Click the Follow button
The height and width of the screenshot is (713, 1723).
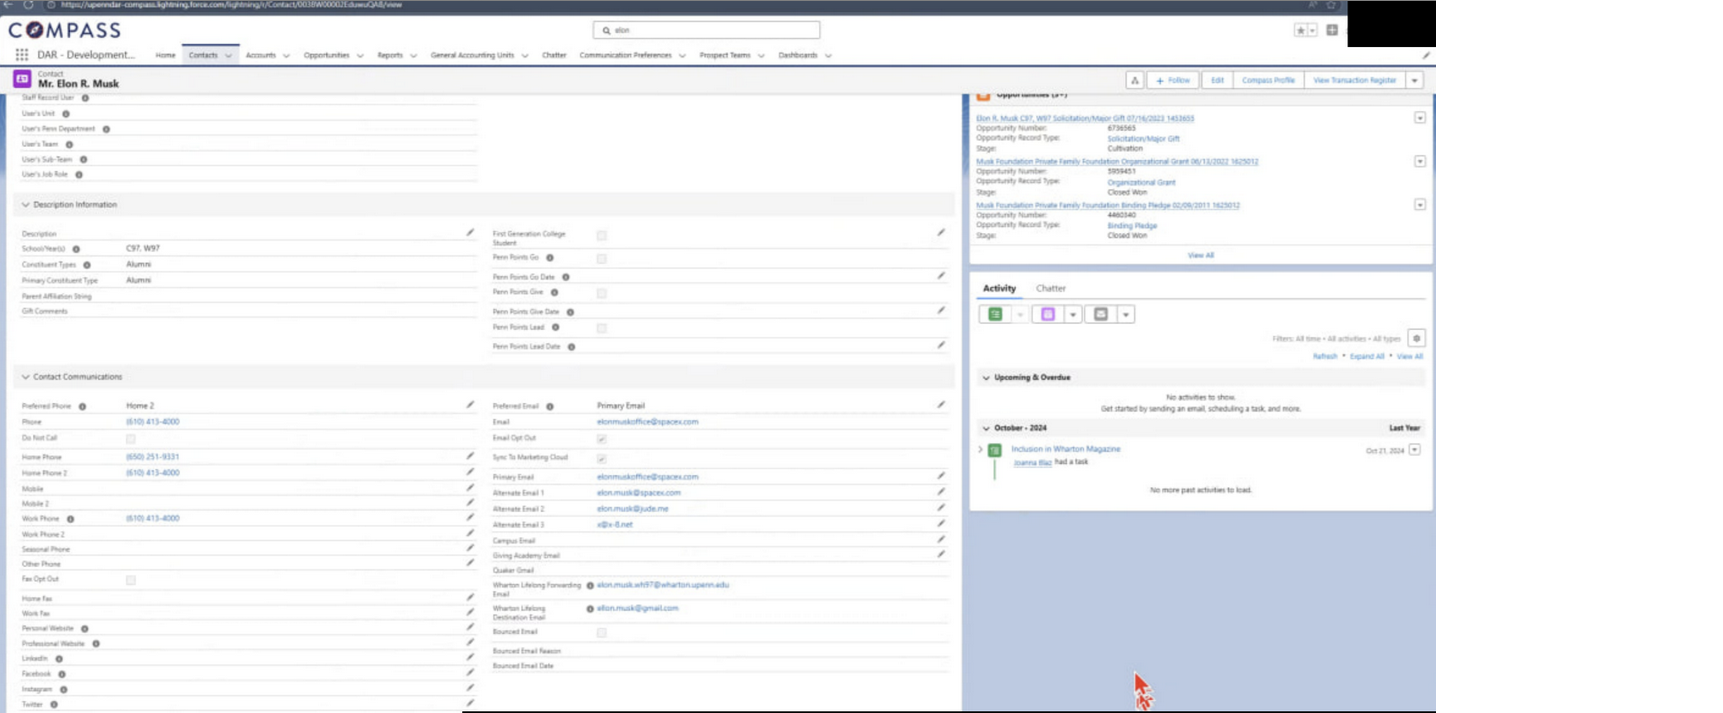click(x=1173, y=80)
